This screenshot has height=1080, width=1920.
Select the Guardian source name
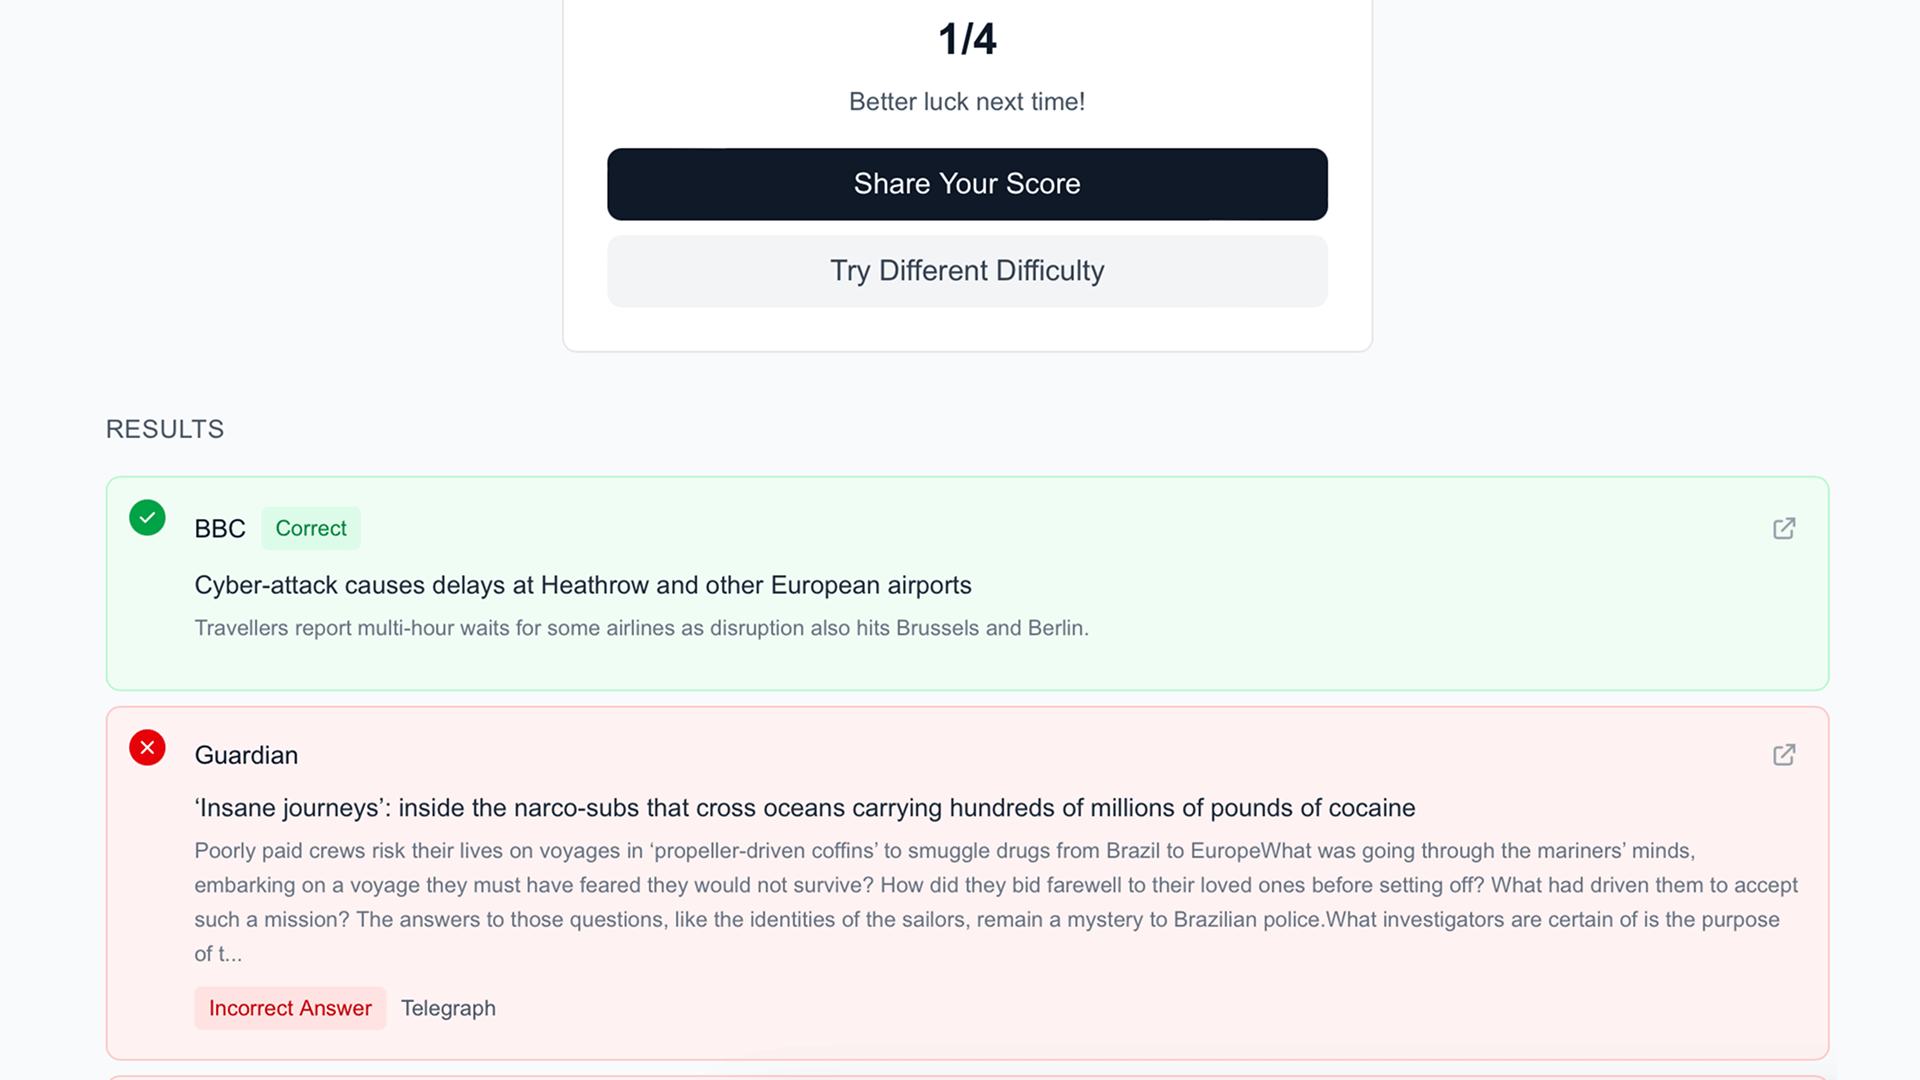tap(246, 755)
